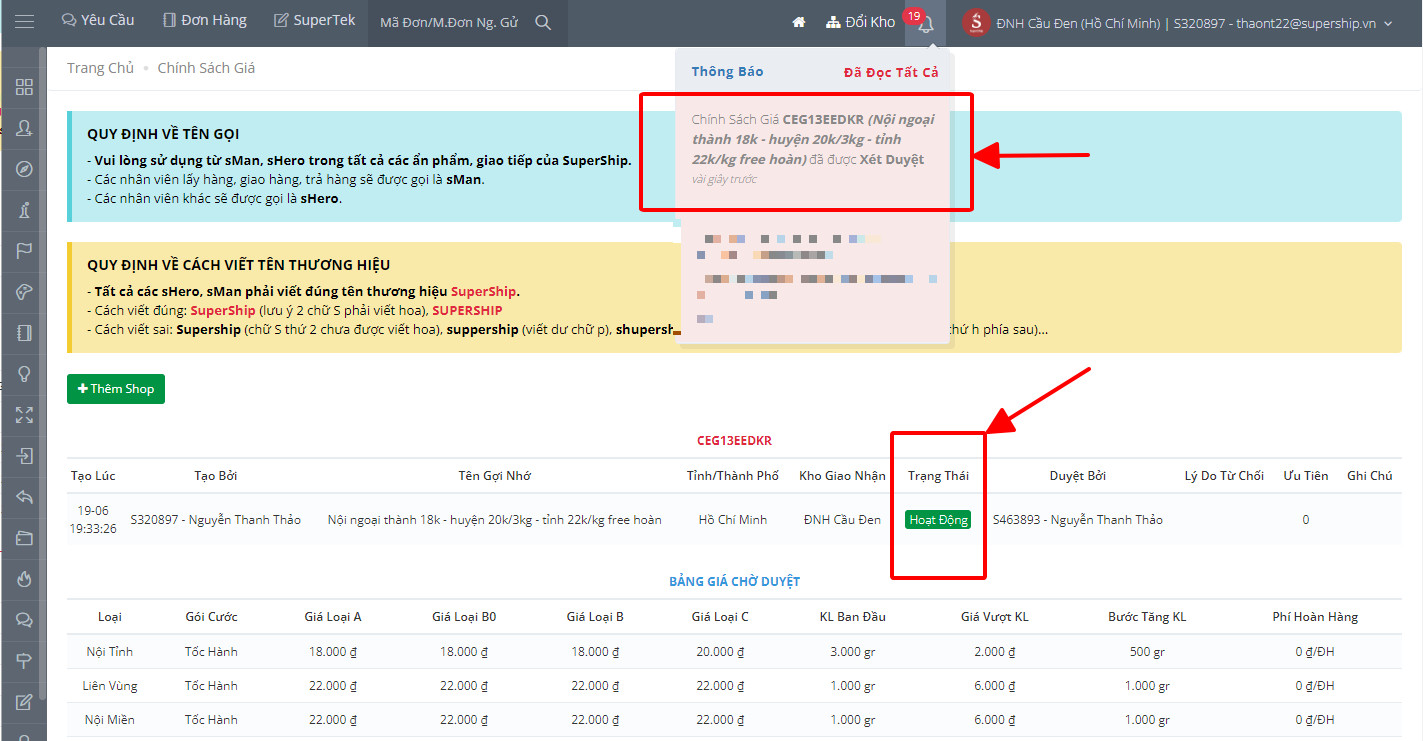Click the 500 gr weight step cell
The height and width of the screenshot is (741, 1423).
1147,652
